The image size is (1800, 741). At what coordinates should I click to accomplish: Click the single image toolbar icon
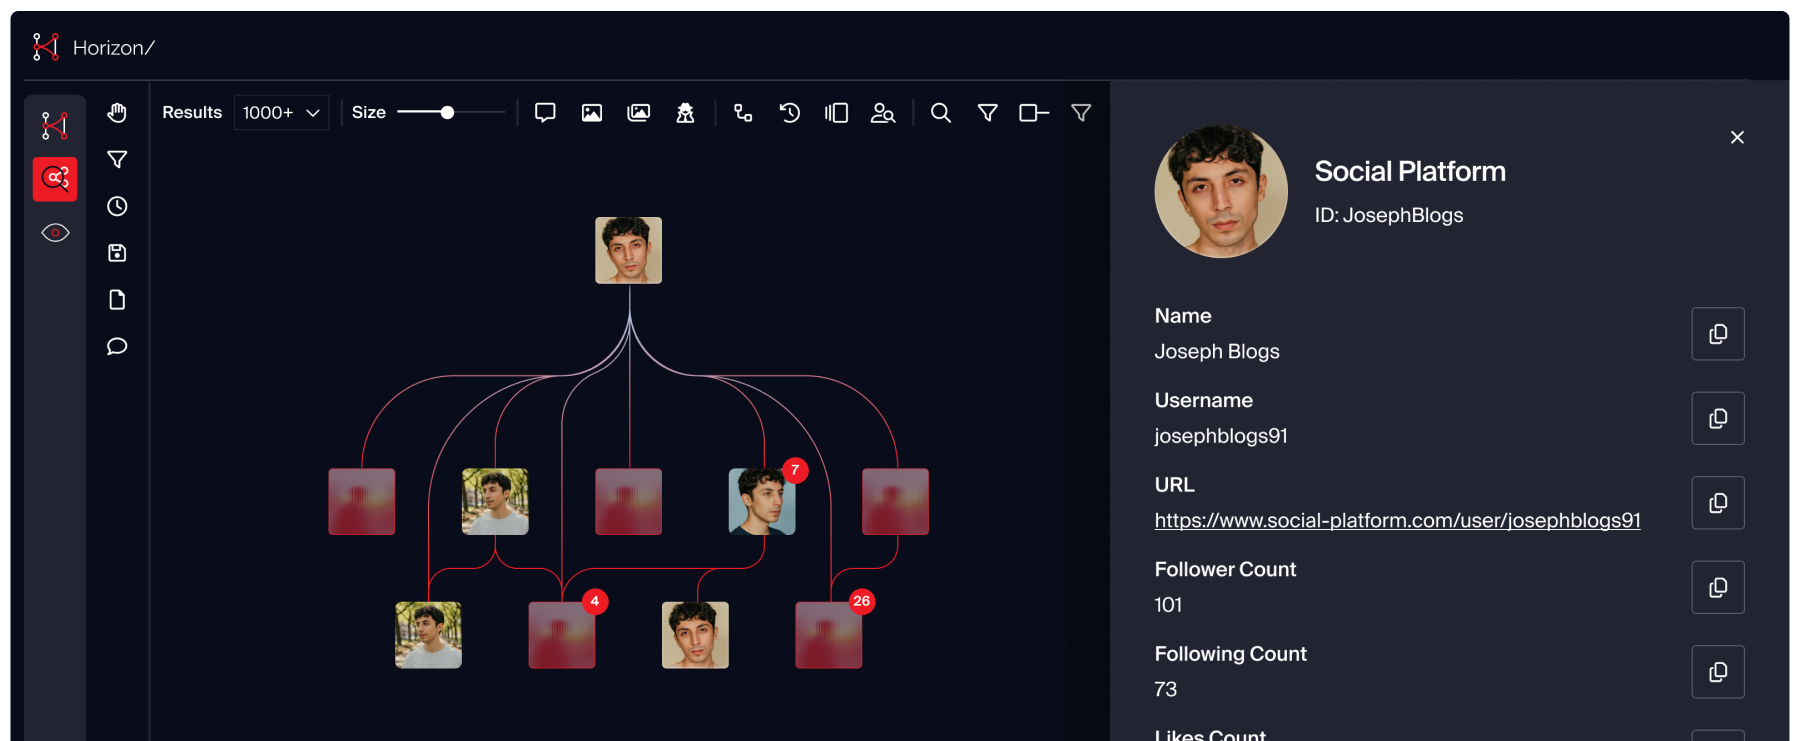pos(592,113)
